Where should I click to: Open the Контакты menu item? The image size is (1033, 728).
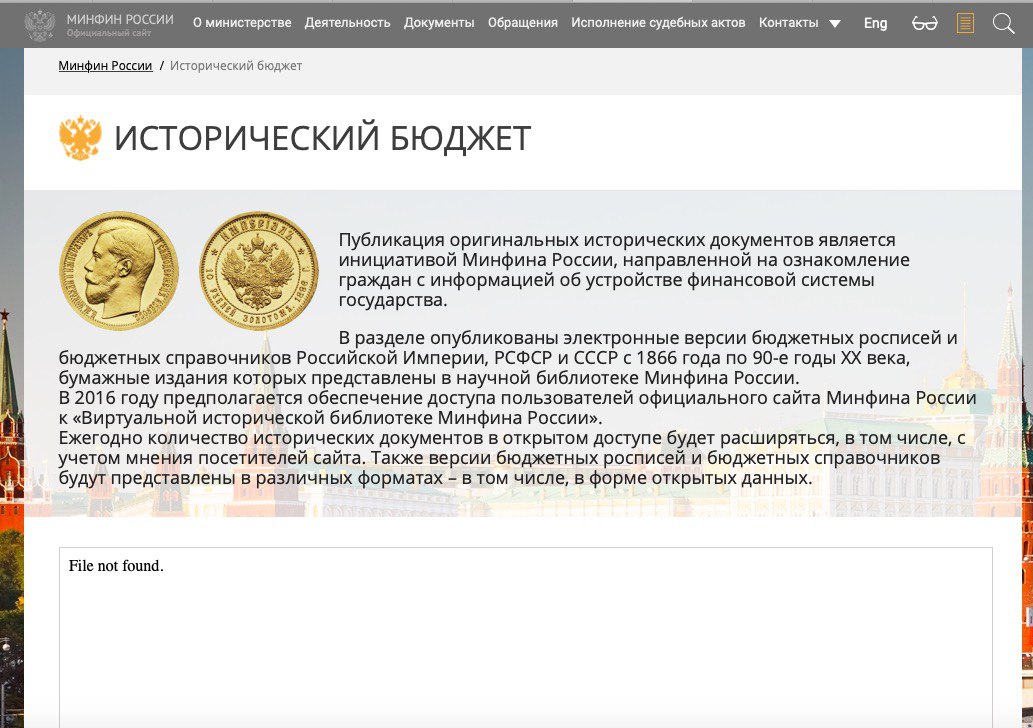tap(789, 22)
